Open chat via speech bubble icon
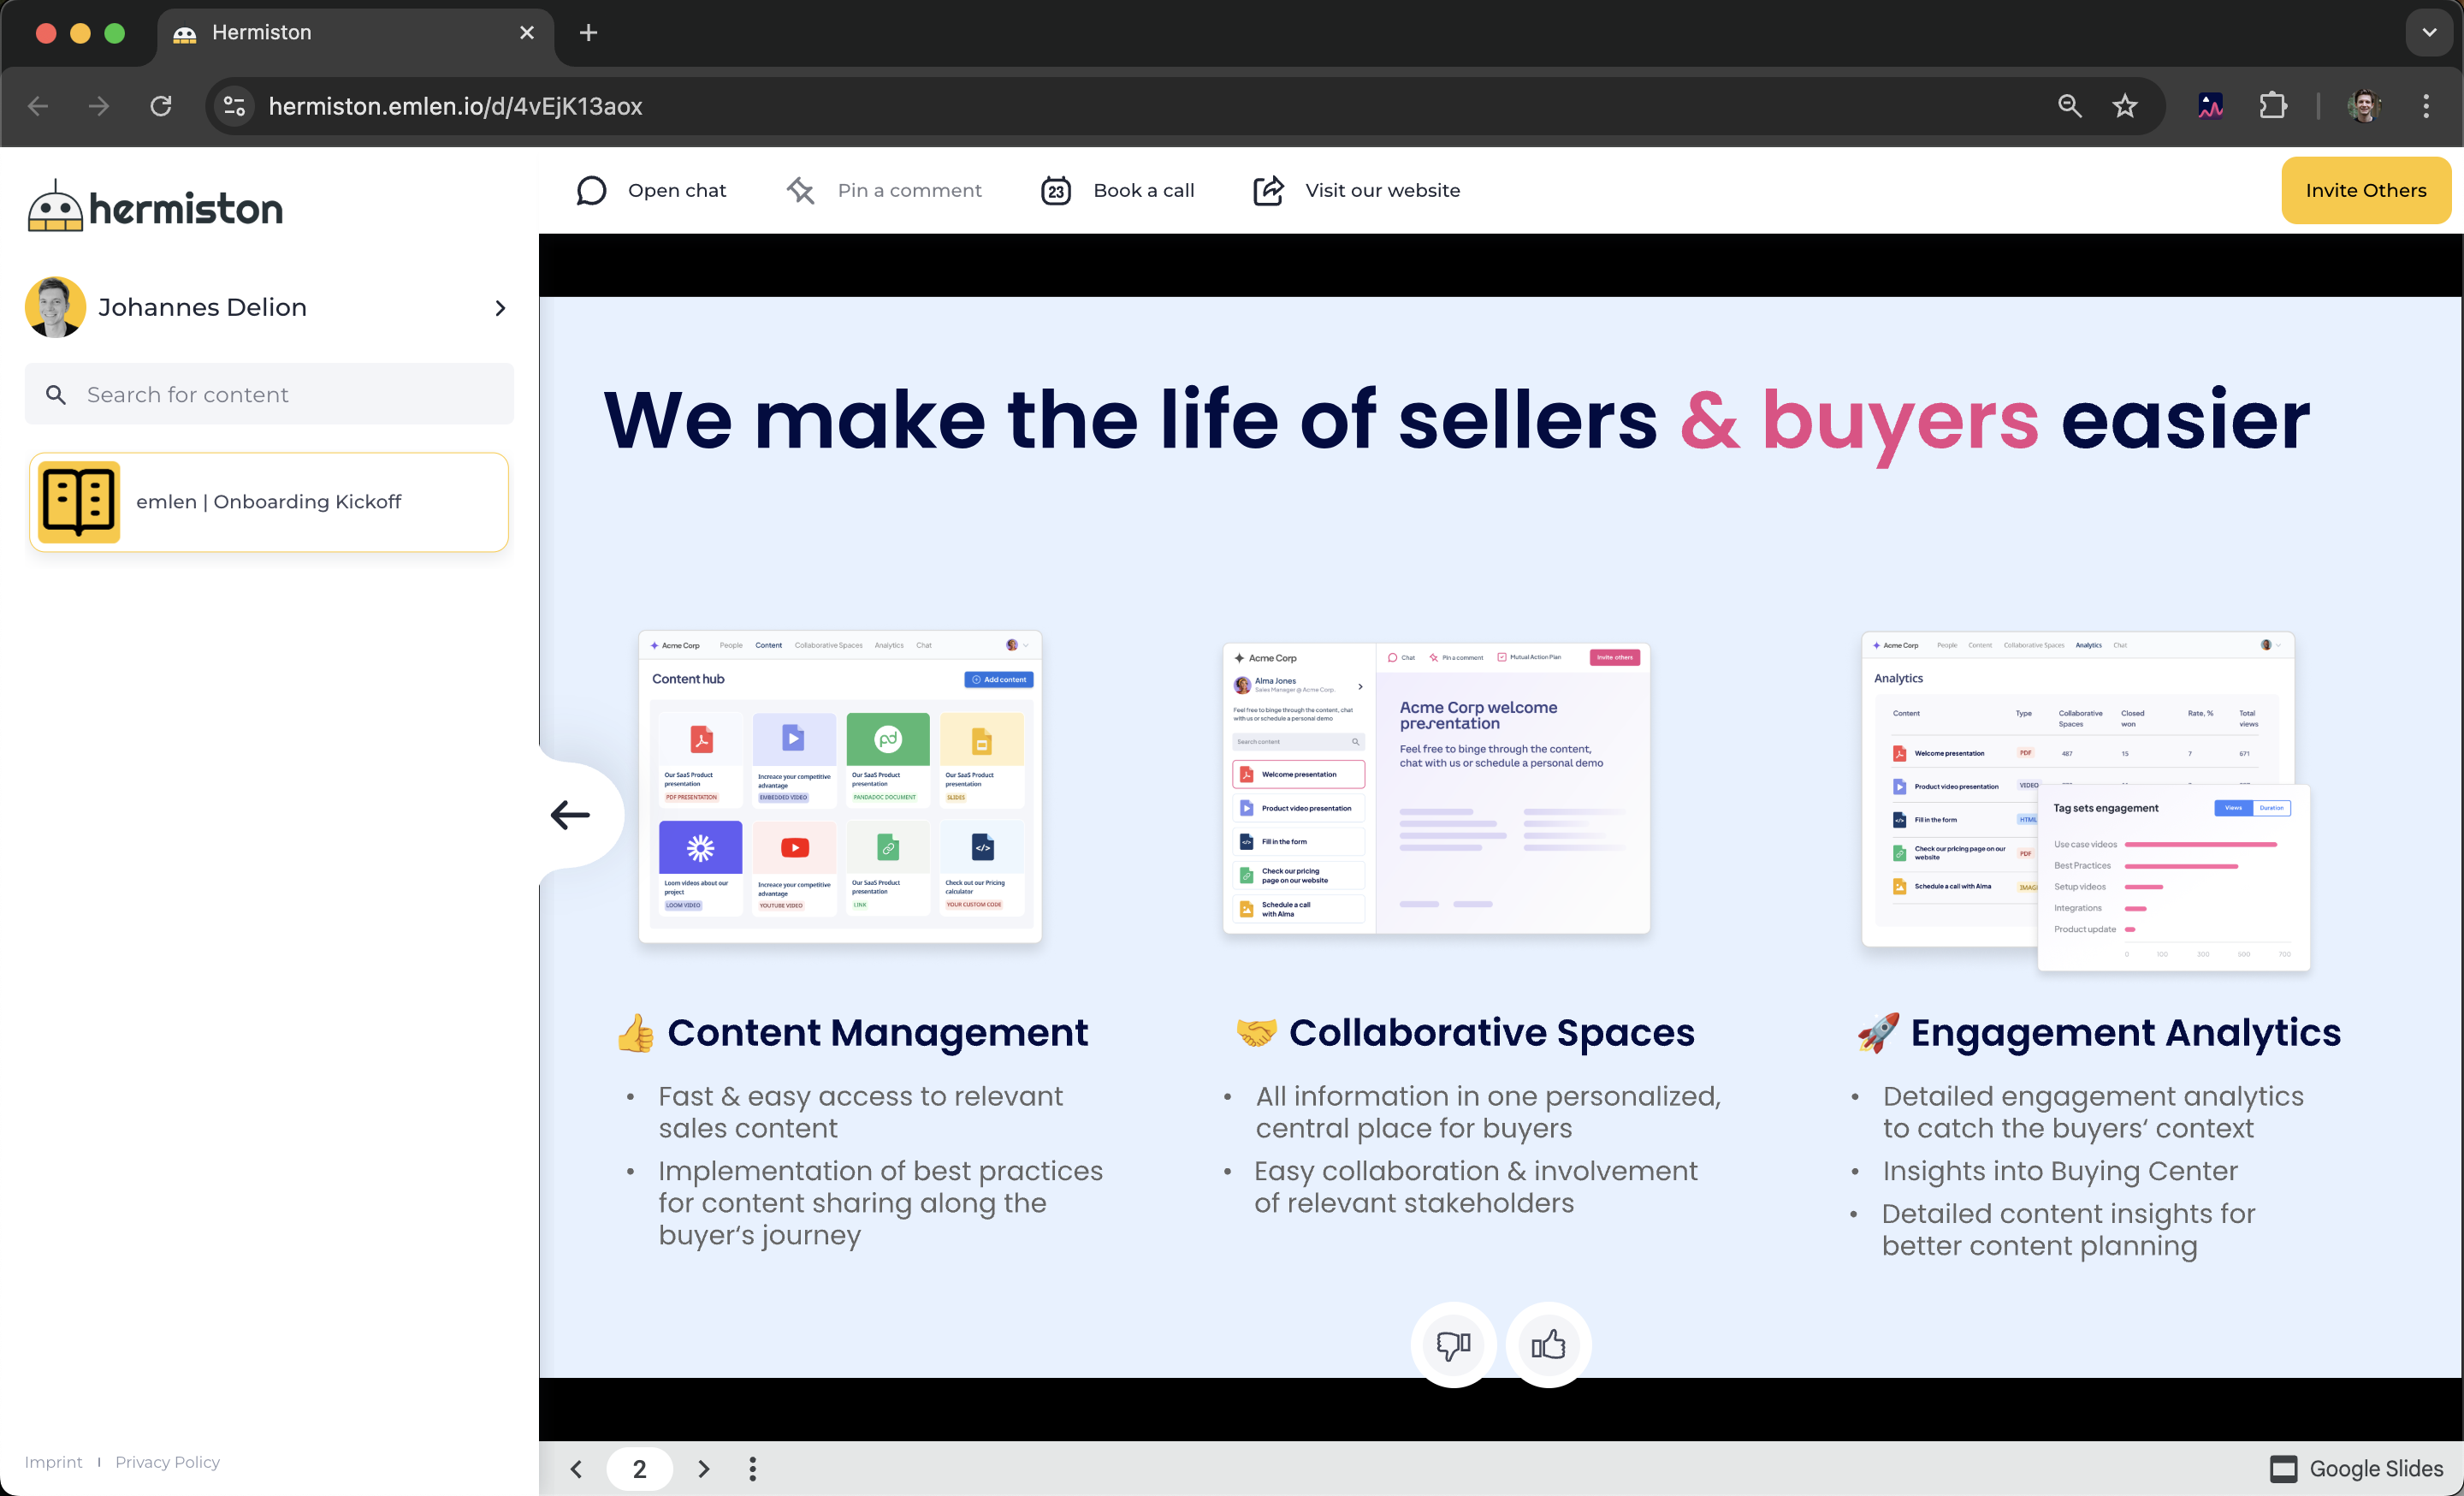 pos(591,190)
